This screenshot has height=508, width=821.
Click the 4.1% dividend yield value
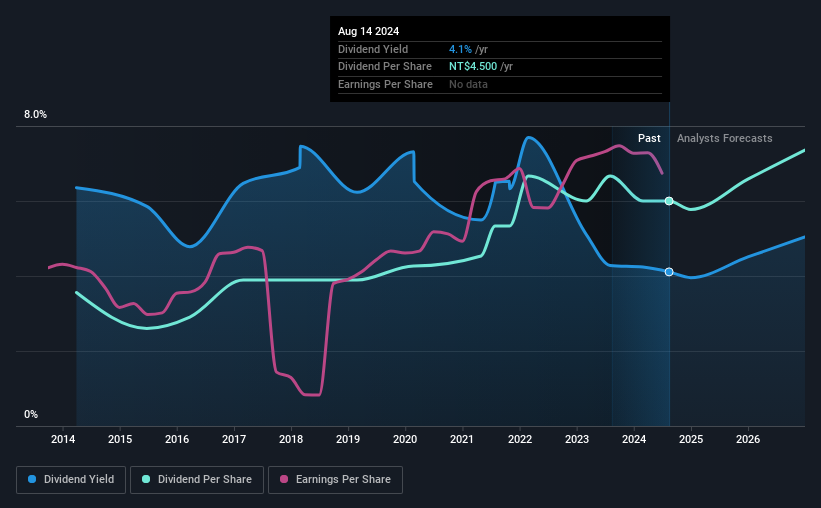(460, 49)
